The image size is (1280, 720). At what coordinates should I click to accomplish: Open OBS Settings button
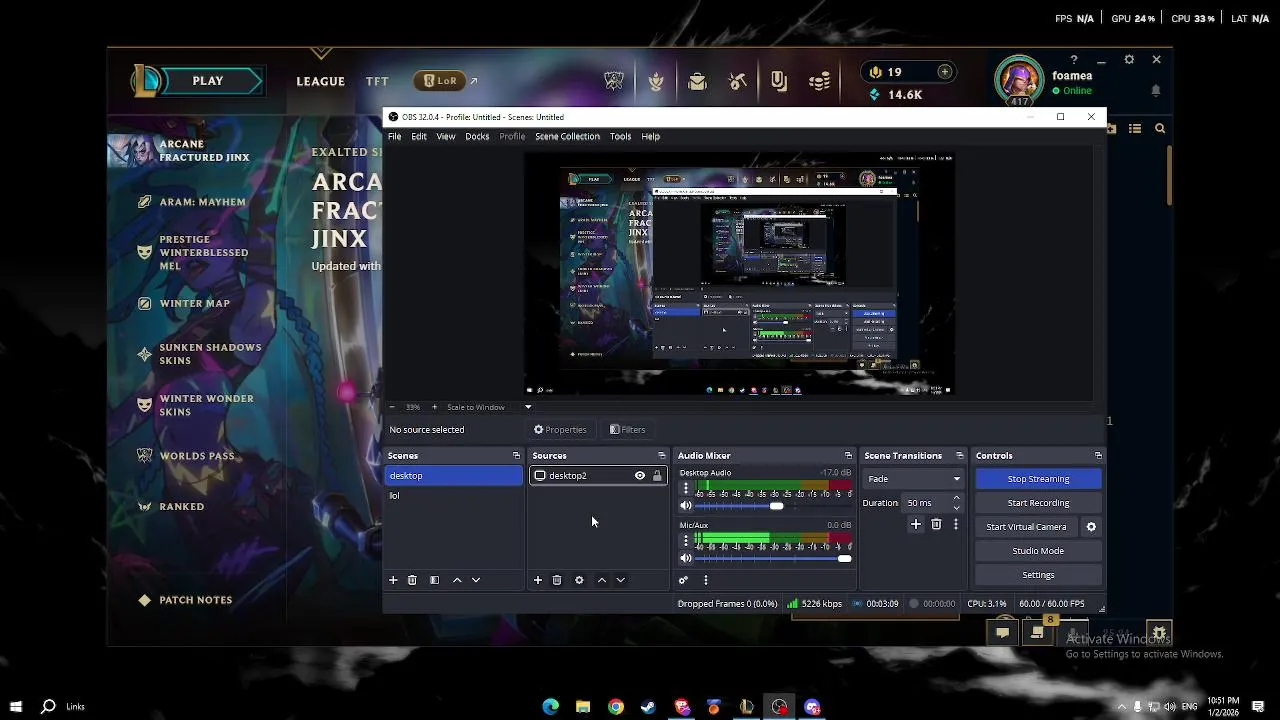point(1038,575)
